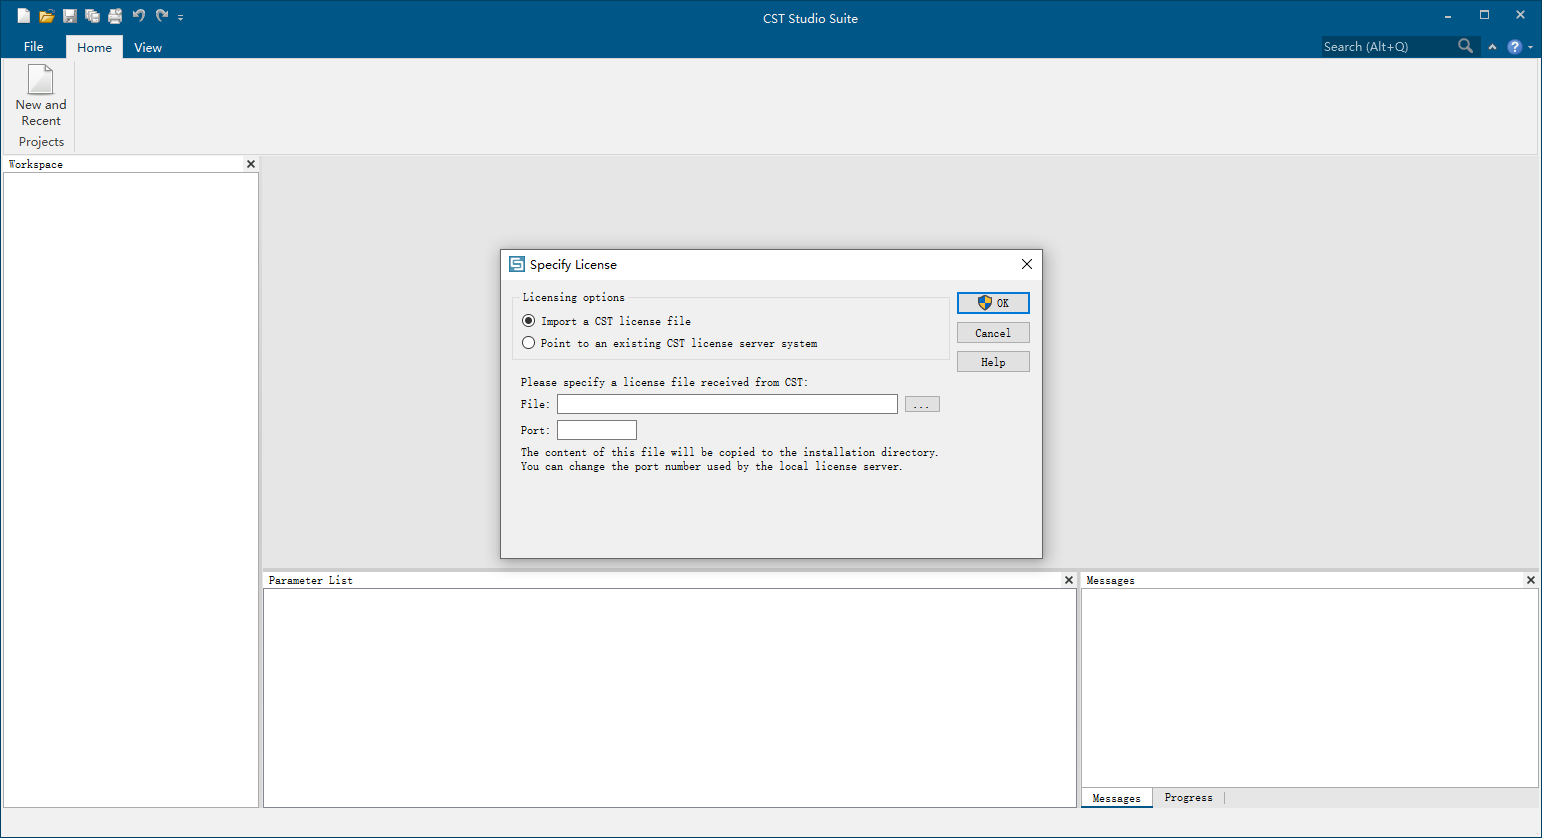Switch to the Messages tab at bottom
Viewport: 1542px width, 838px height.
(1117, 798)
